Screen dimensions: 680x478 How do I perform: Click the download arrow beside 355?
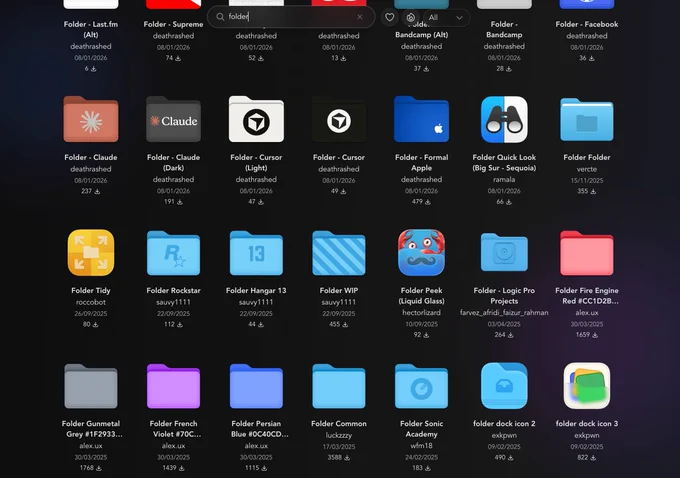(593, 191)
